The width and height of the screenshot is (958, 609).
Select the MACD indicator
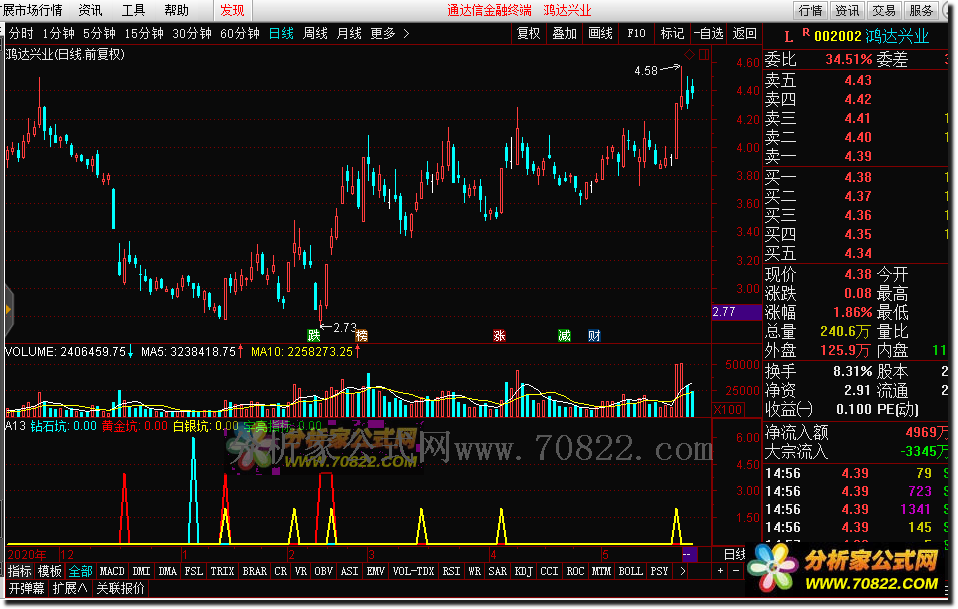(x=112, y=571)
